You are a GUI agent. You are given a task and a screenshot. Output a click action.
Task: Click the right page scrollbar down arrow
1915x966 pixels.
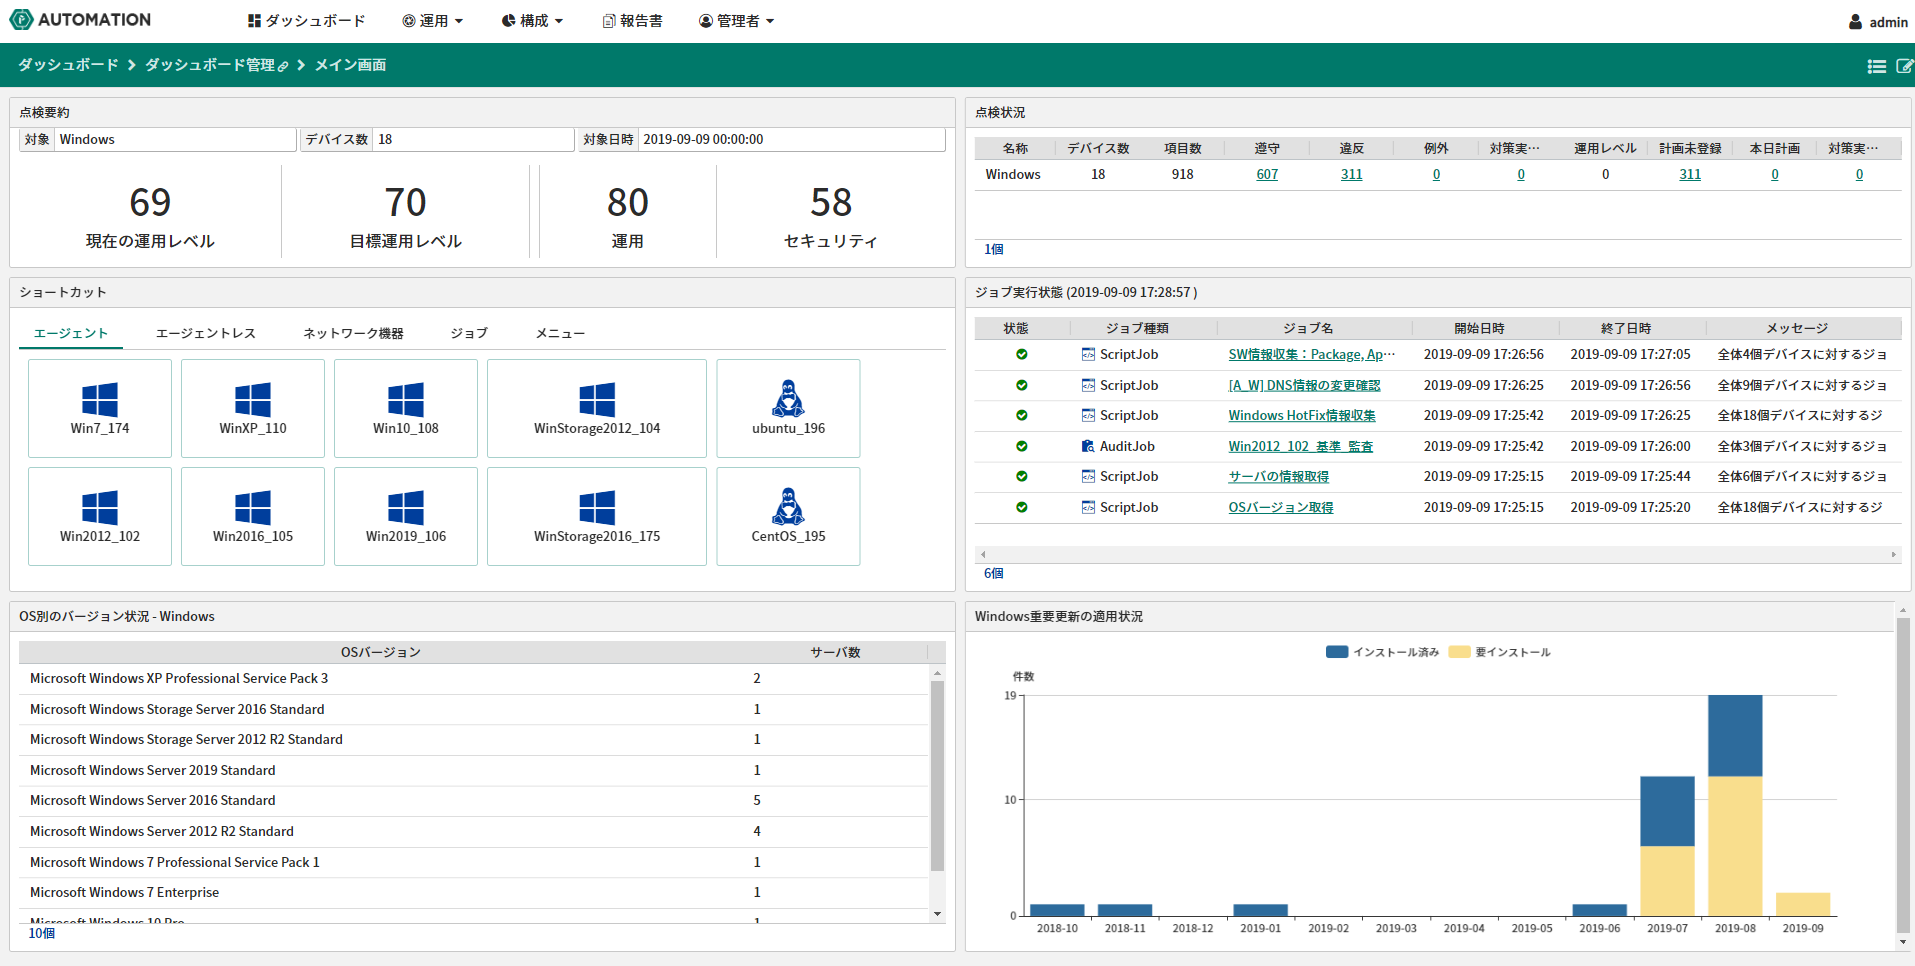click(1903, 941)
